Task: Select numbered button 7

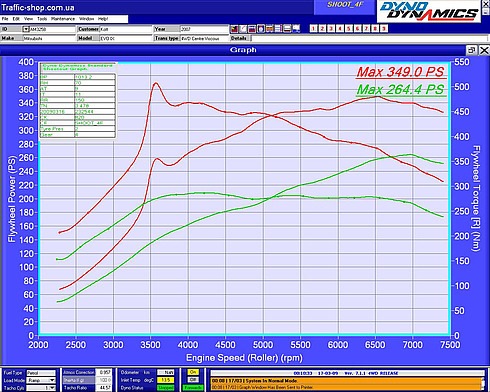Action: tap(366, 29)
